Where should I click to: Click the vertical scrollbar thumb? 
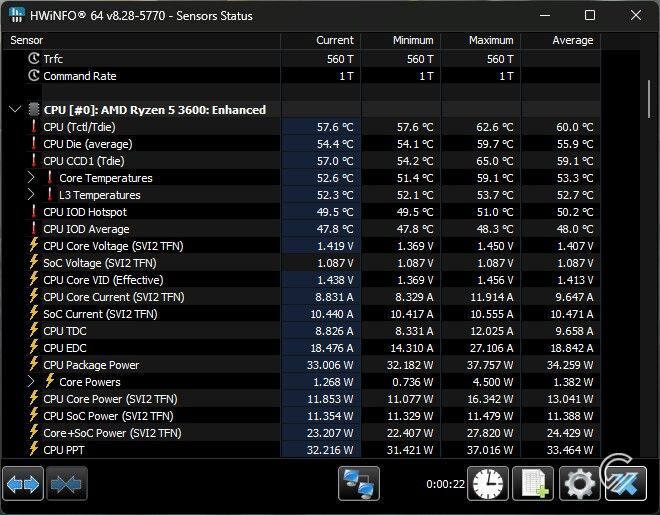649,99
